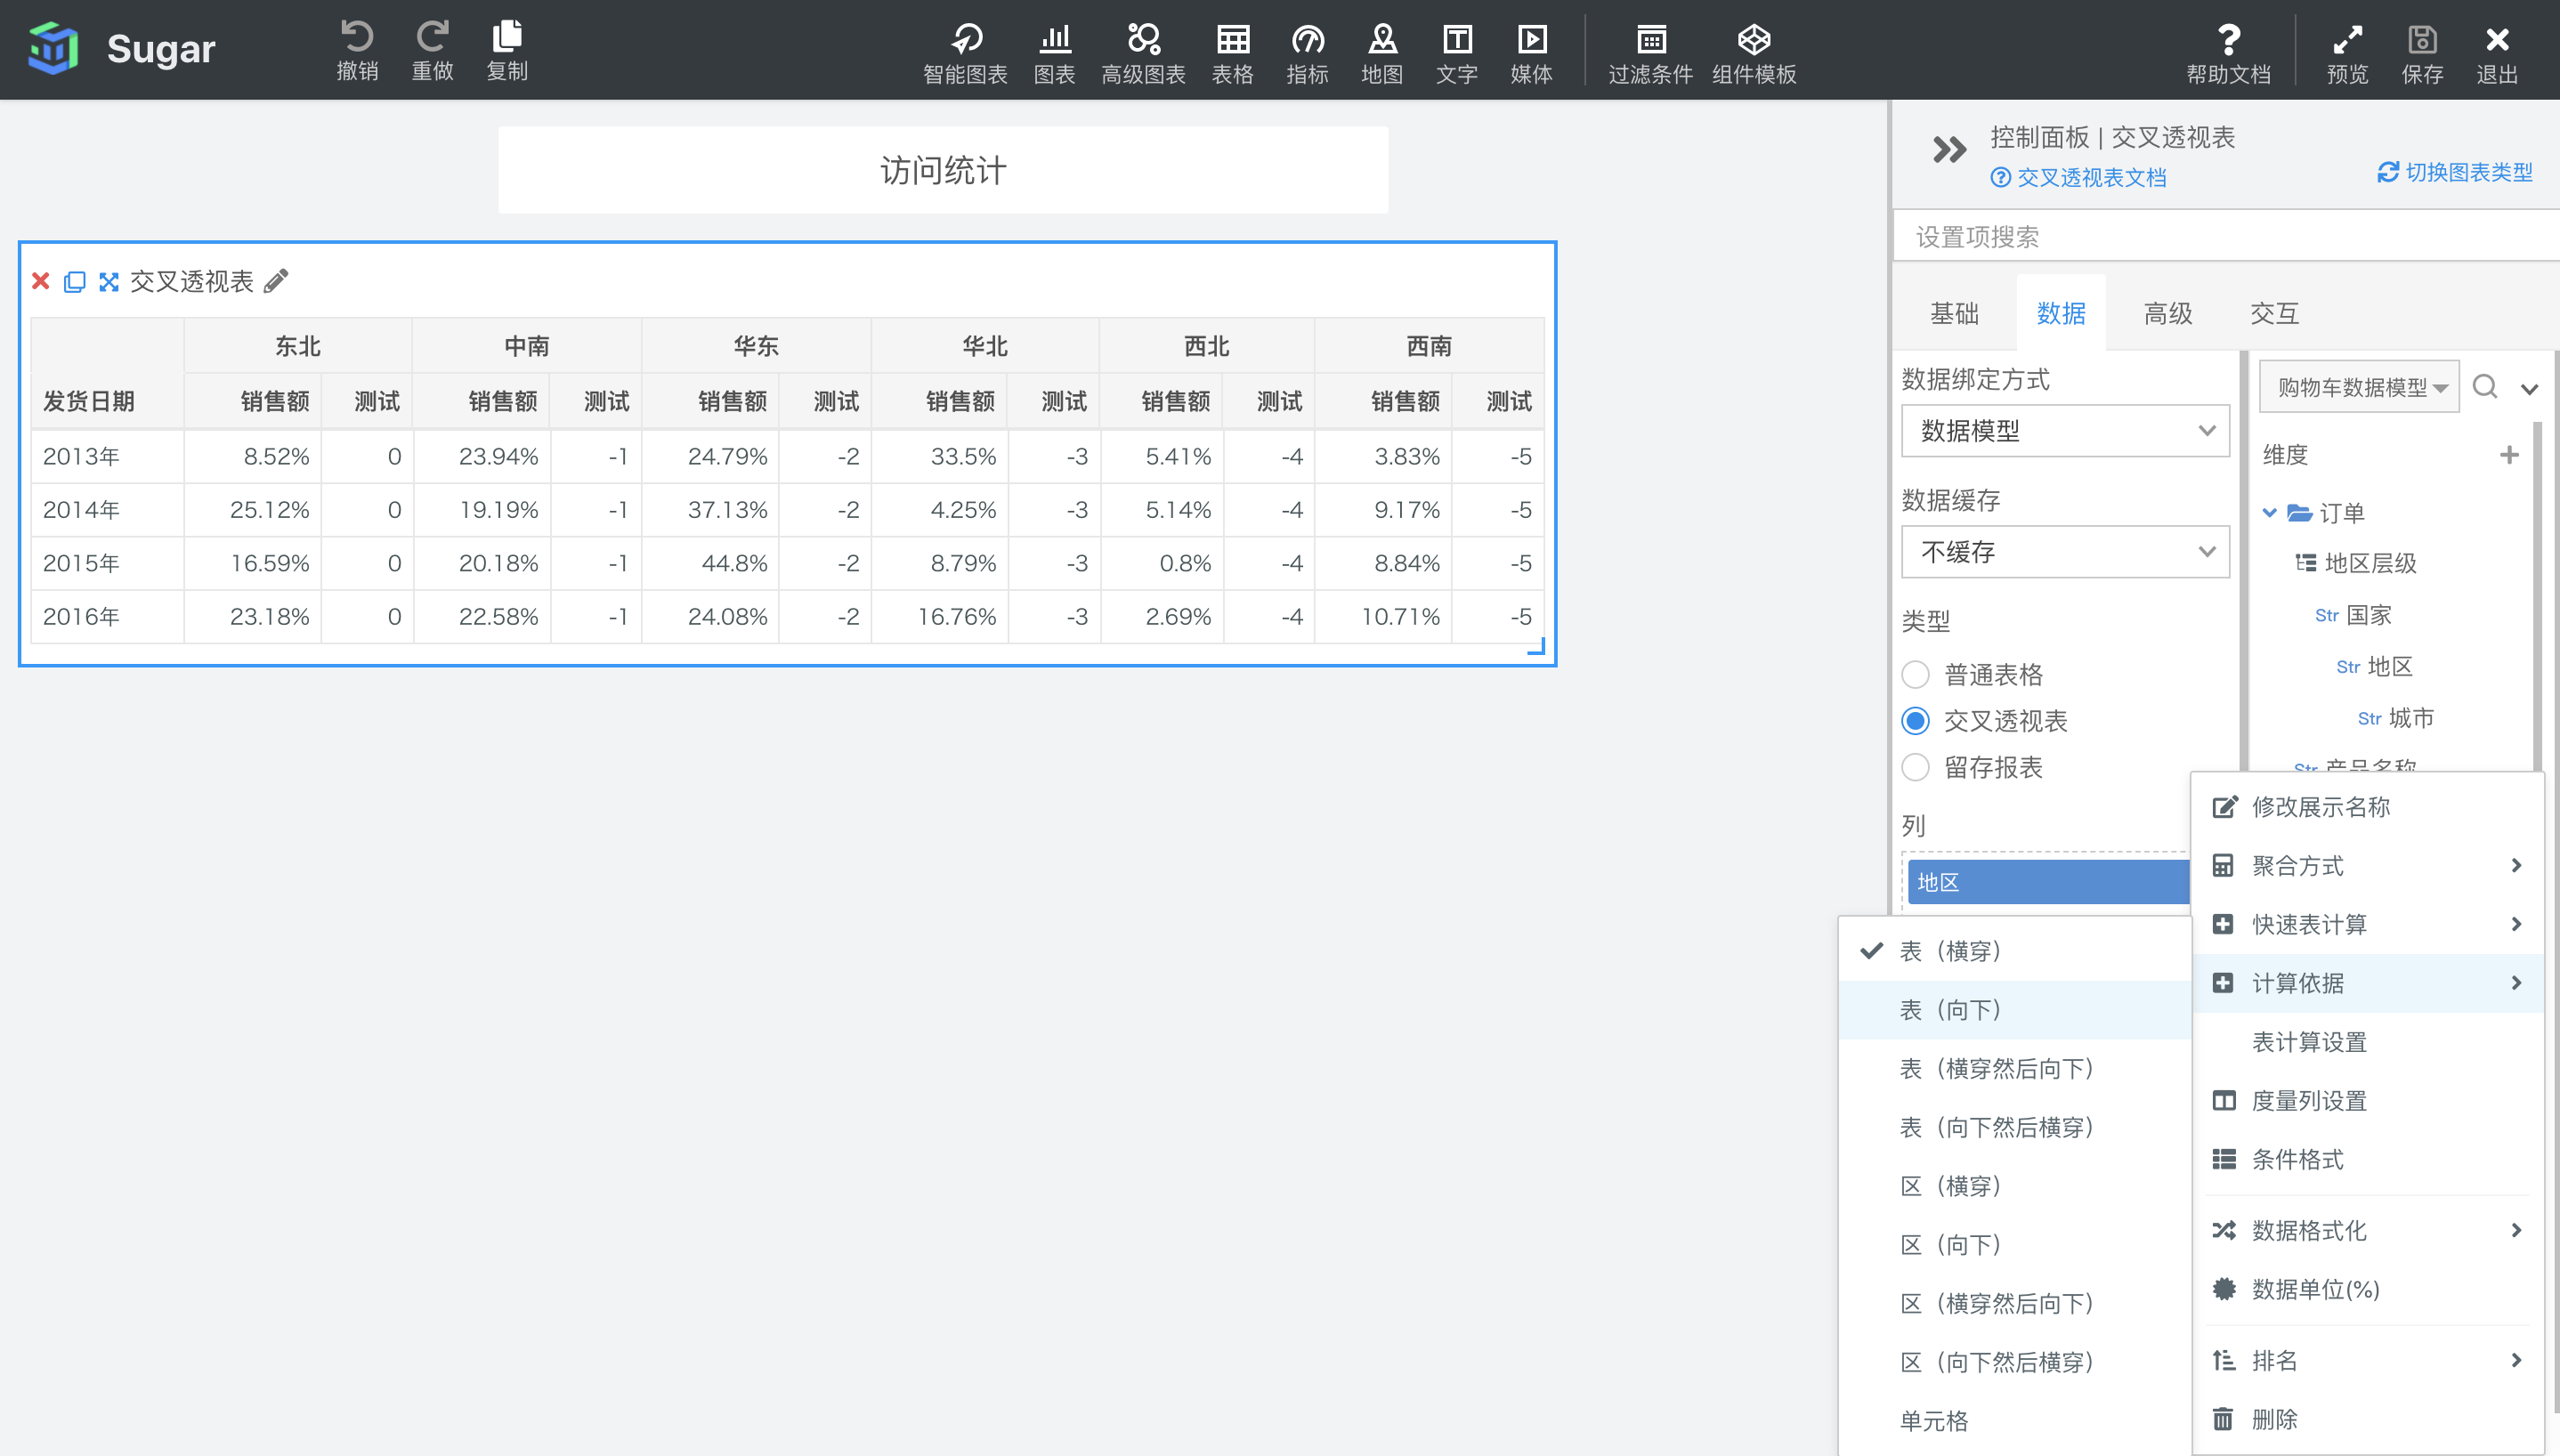Delete the chart with red X icon

41,281
